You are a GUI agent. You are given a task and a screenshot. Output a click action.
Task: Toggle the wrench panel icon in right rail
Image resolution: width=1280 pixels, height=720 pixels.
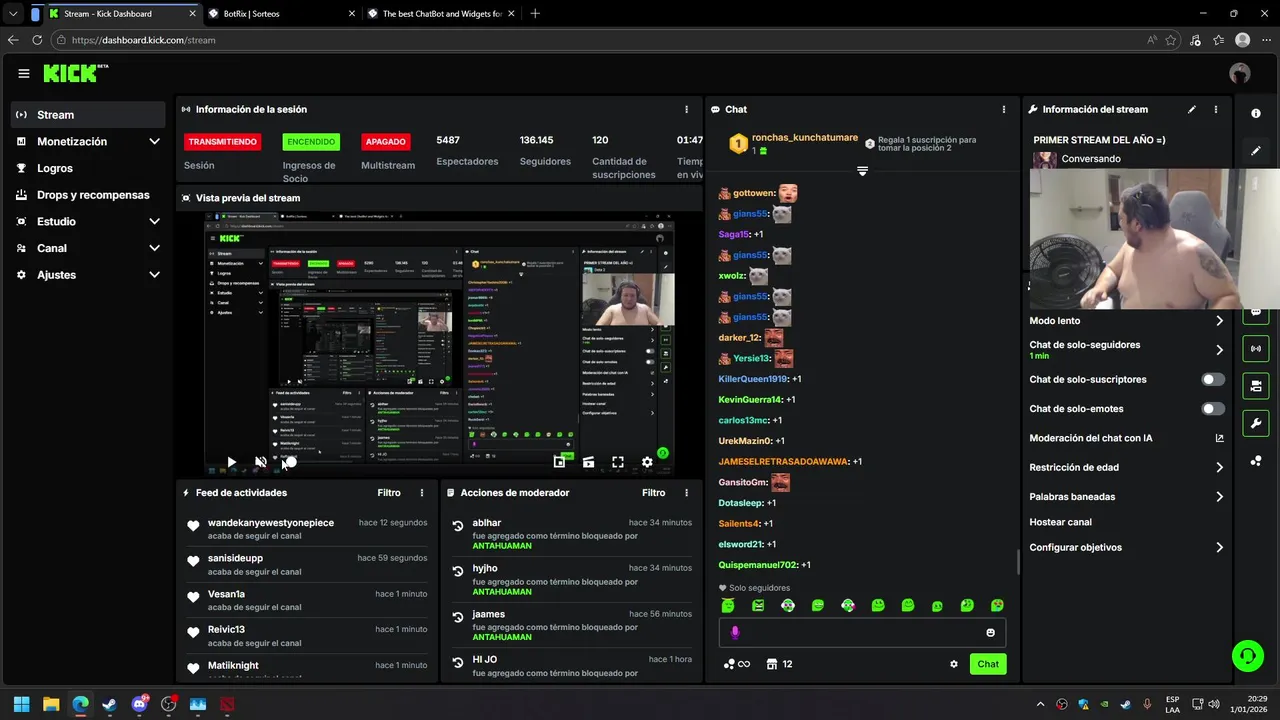[1256, 423]
